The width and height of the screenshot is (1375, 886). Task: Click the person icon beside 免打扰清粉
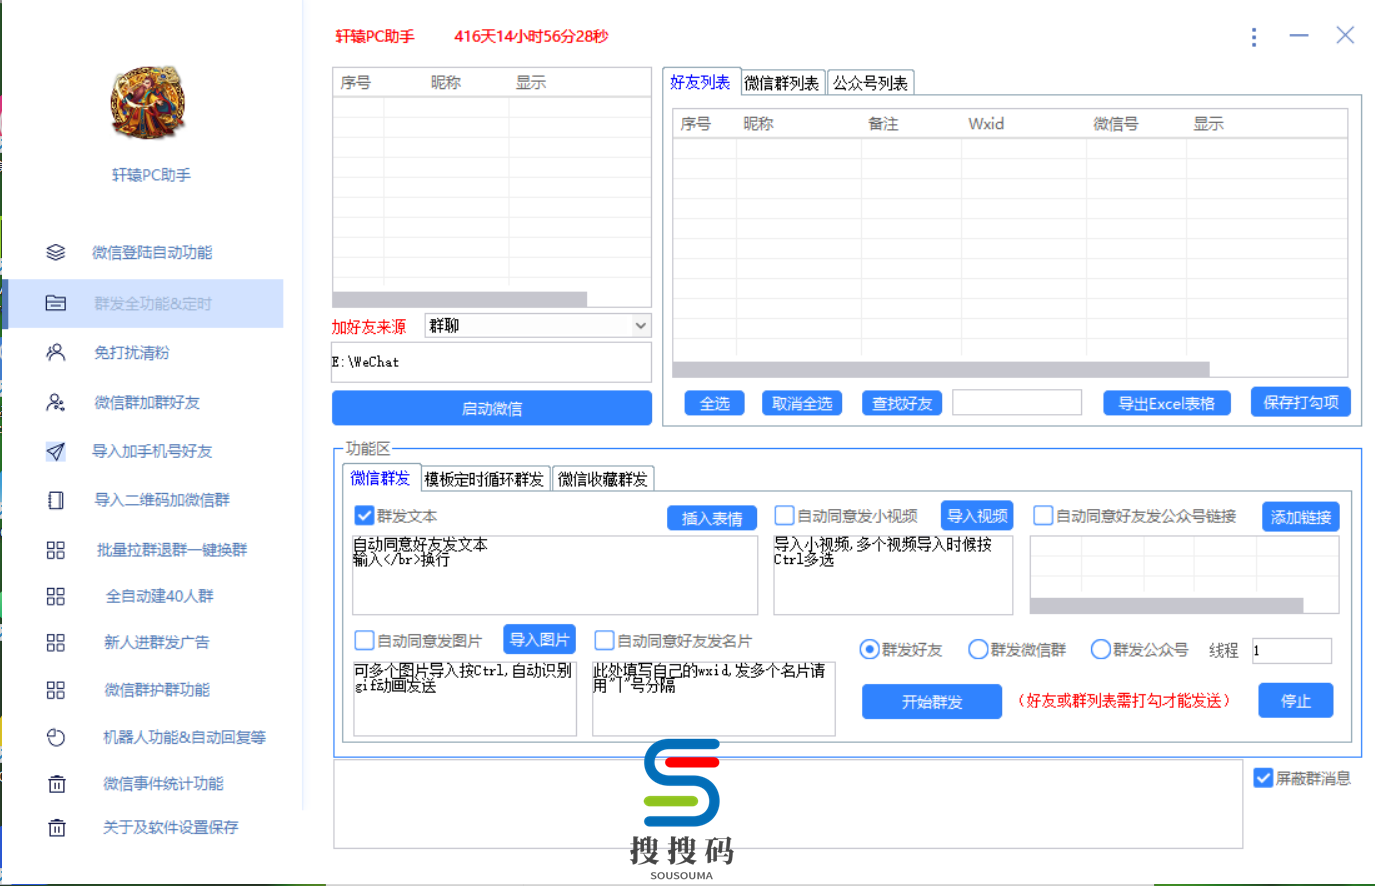coord(56,352)
